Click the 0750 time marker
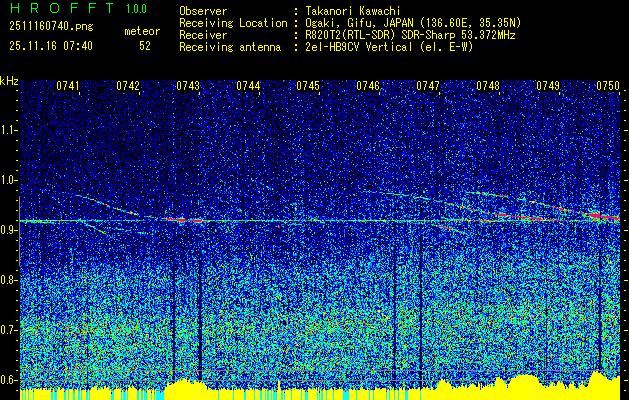 click(608, 86)
